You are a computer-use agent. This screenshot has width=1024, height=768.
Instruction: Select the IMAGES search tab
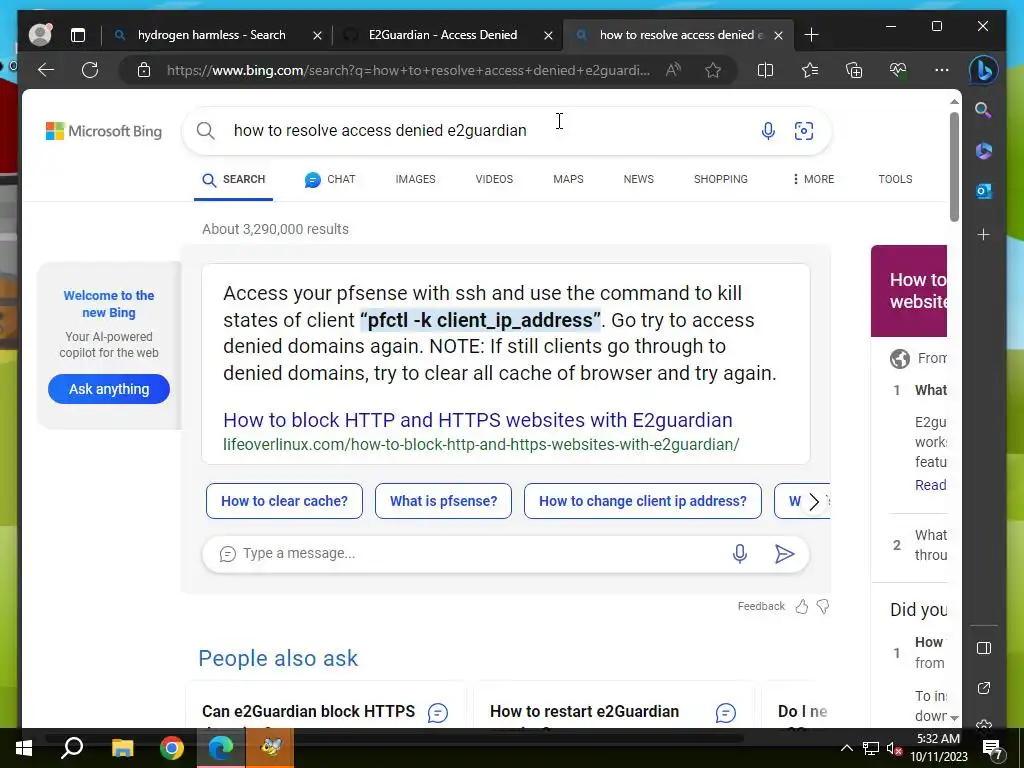point(415,179)
